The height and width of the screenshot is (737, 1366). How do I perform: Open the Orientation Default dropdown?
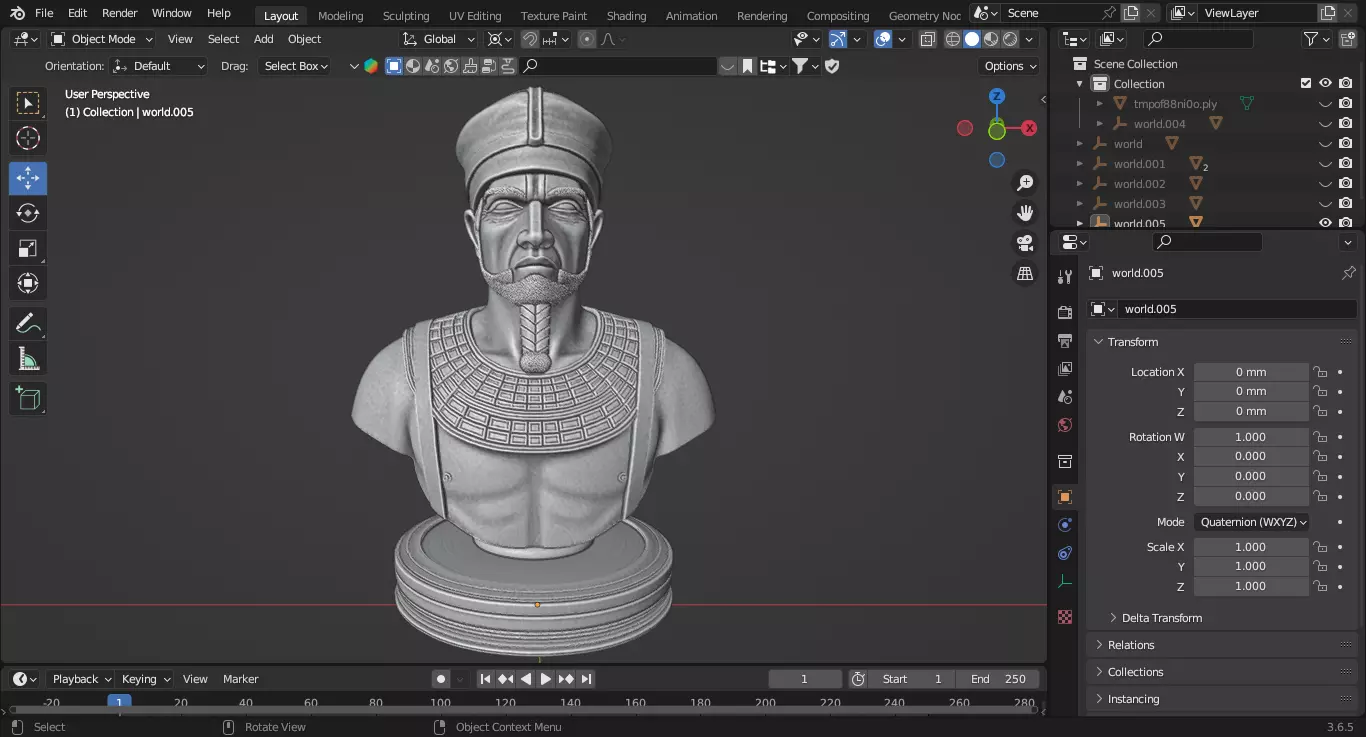159,66
